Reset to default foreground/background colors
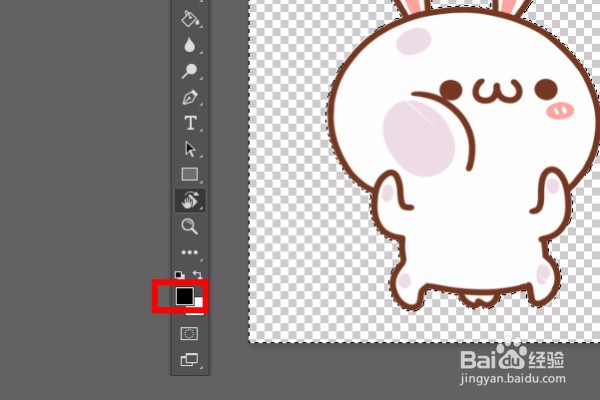 pos(179,274)
